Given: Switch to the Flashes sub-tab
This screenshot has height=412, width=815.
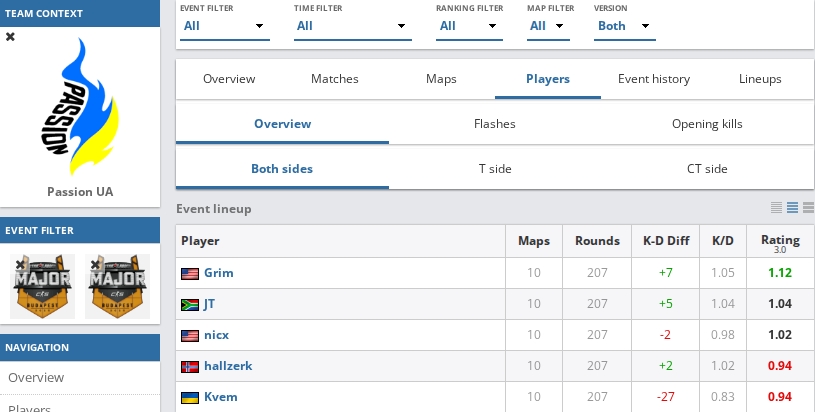Looking at the screenshot, I should [495, 124].
